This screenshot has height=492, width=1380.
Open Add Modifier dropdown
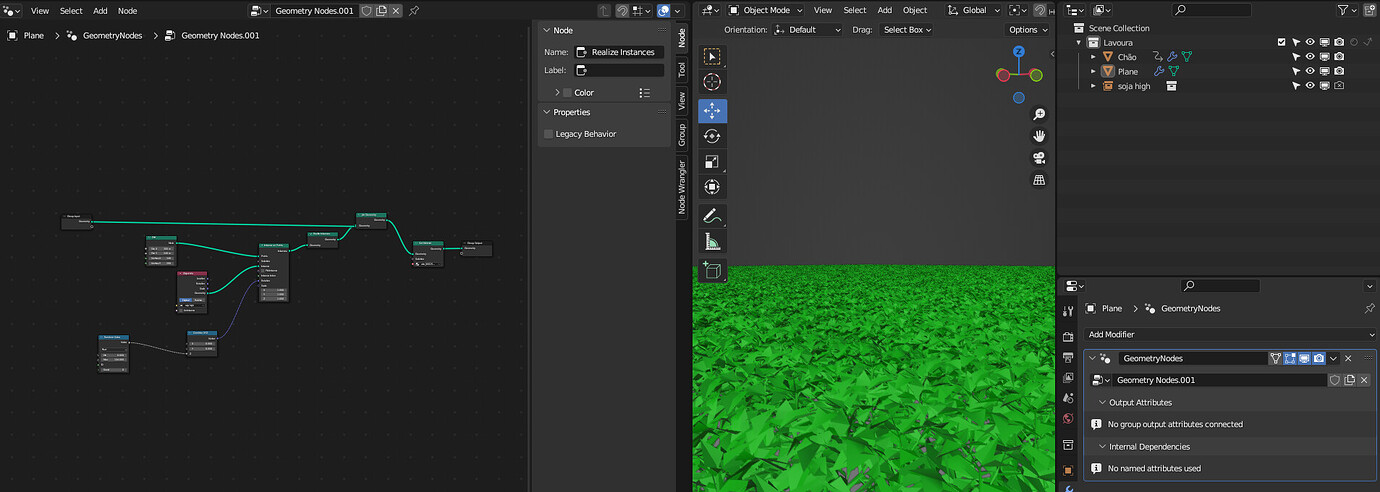[x=1230, y=334]
